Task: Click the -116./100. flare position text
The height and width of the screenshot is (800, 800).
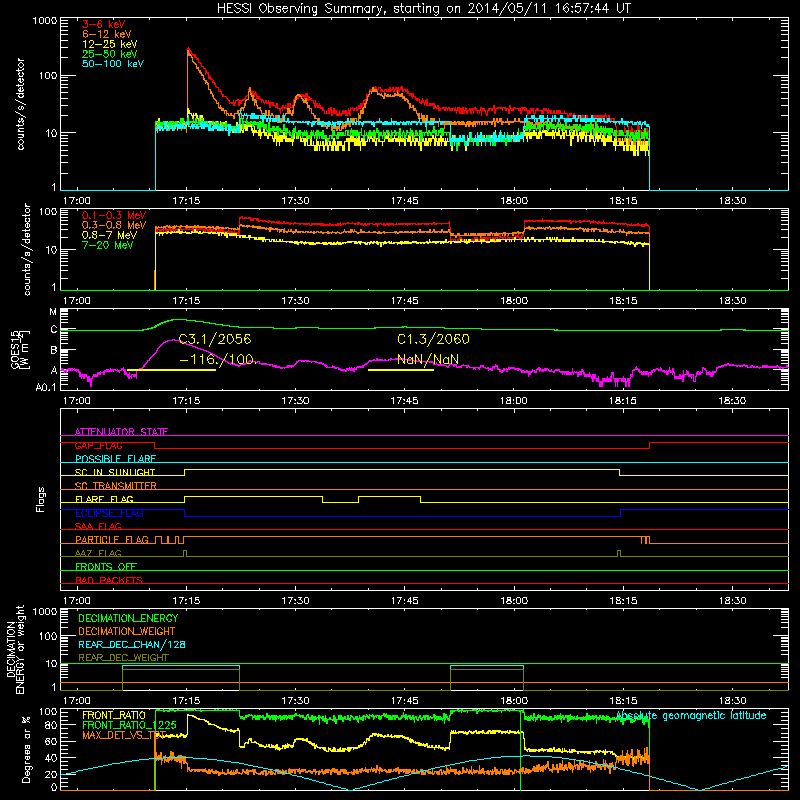Action: (x=217, y=359)
